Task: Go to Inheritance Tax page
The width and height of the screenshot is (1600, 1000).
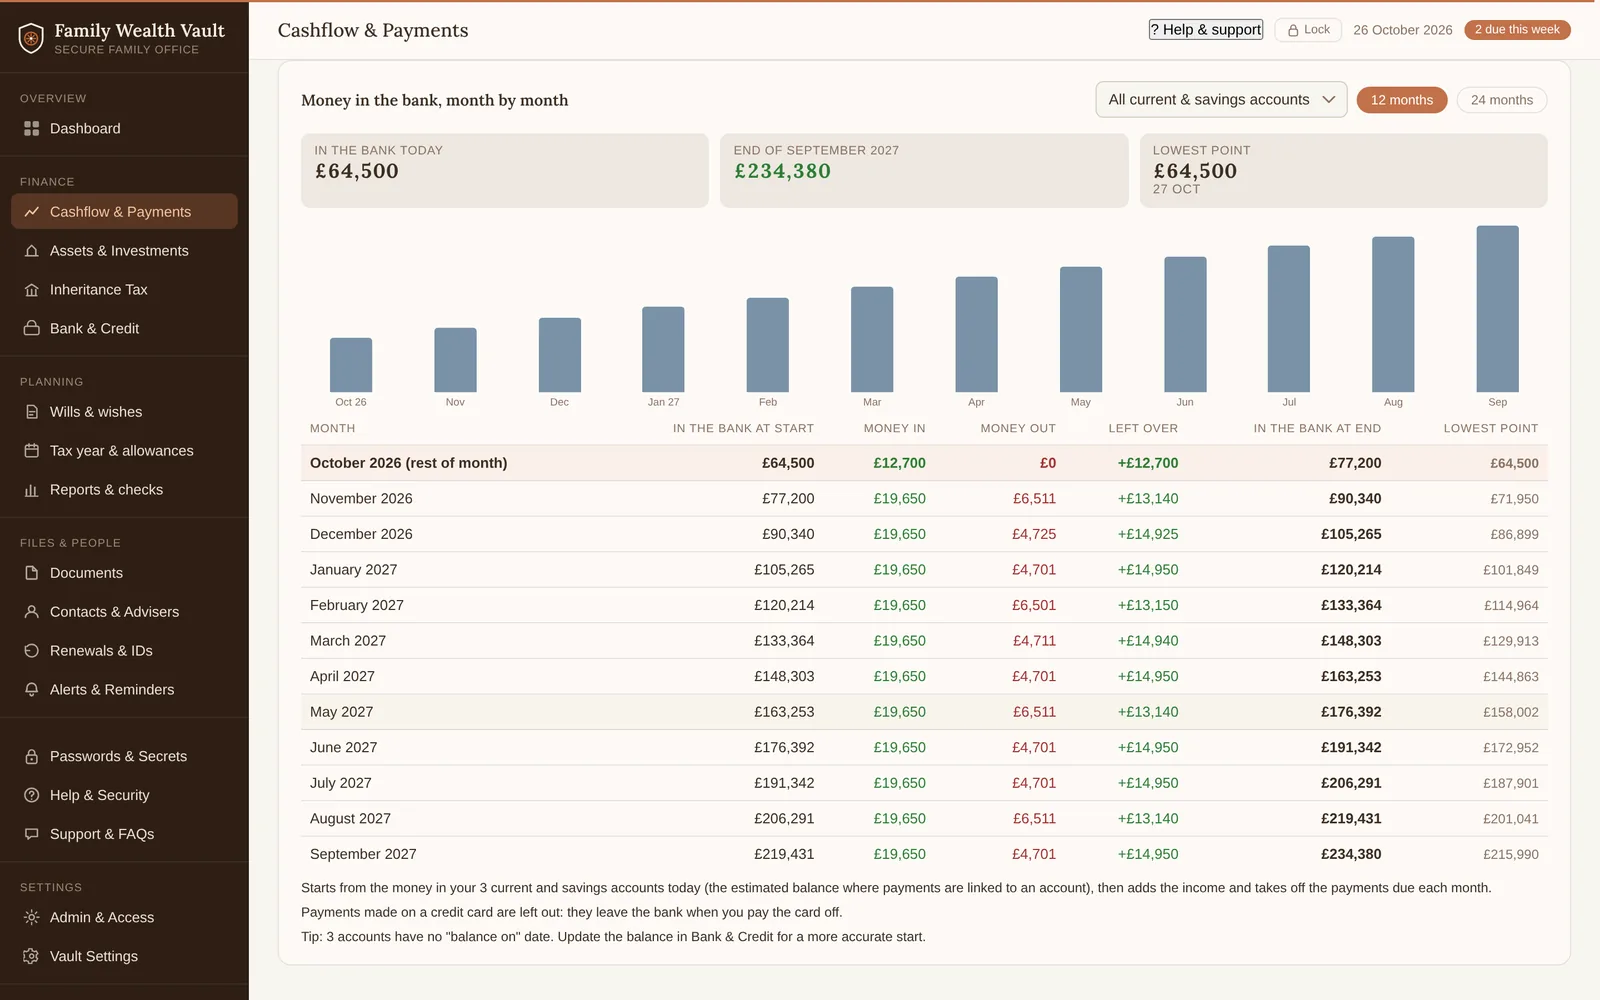Action: pyautogui.click(x=124, y=290)
